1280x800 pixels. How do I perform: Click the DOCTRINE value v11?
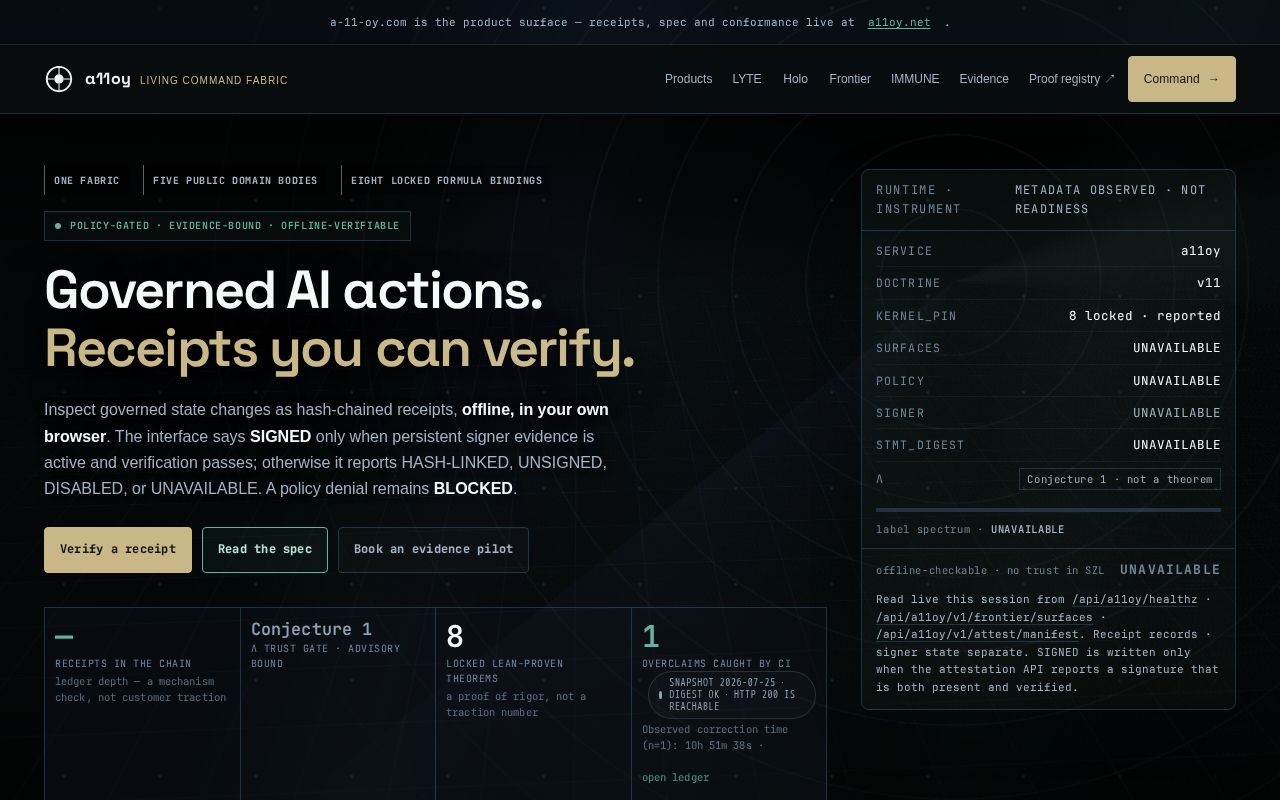(x=1209, y=283)
